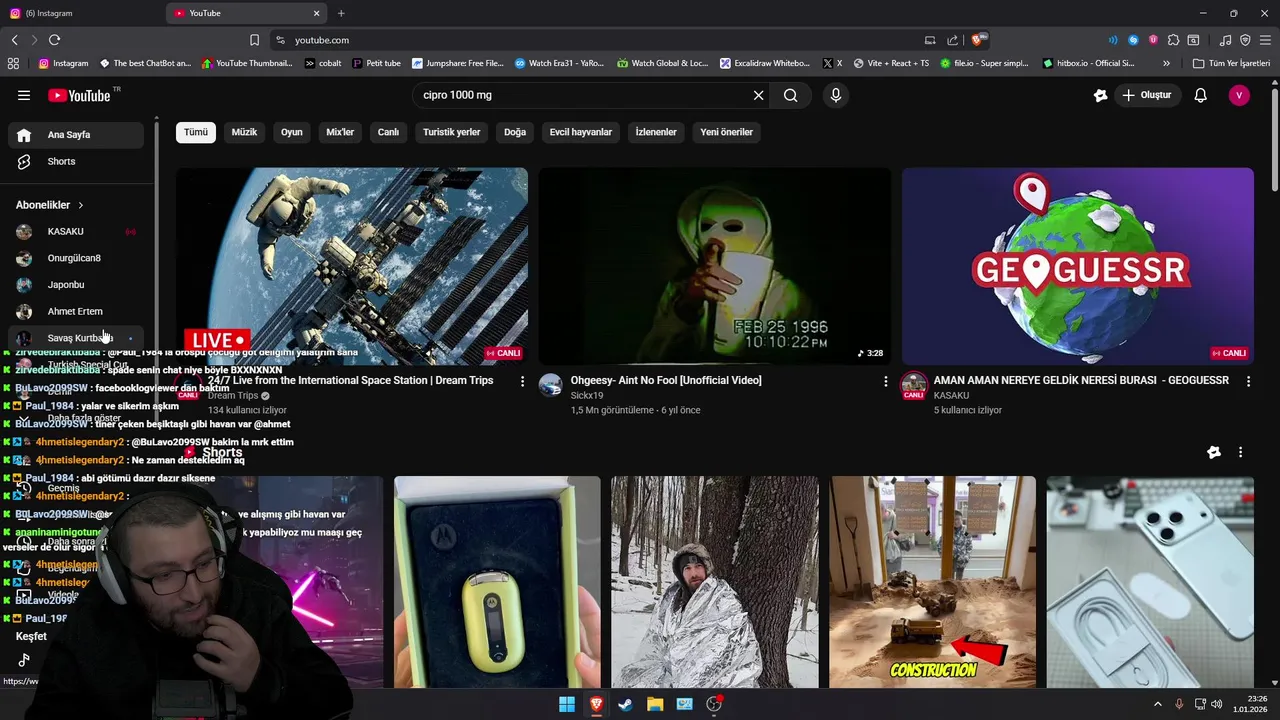
Task: Go to Ana Sayfa in sidebar
Action: [x=76, y=135]
